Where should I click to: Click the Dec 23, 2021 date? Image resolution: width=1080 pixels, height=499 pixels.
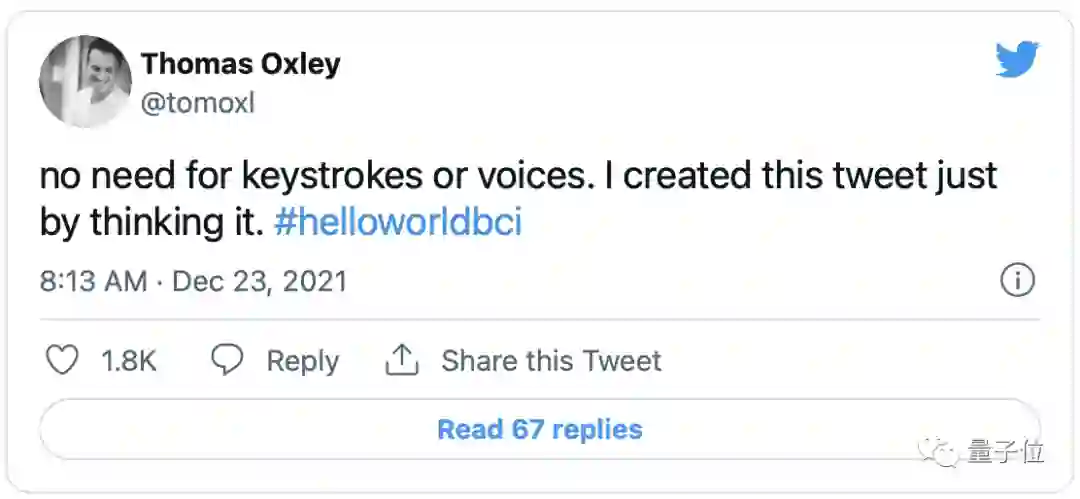click(x=259, y=282)
